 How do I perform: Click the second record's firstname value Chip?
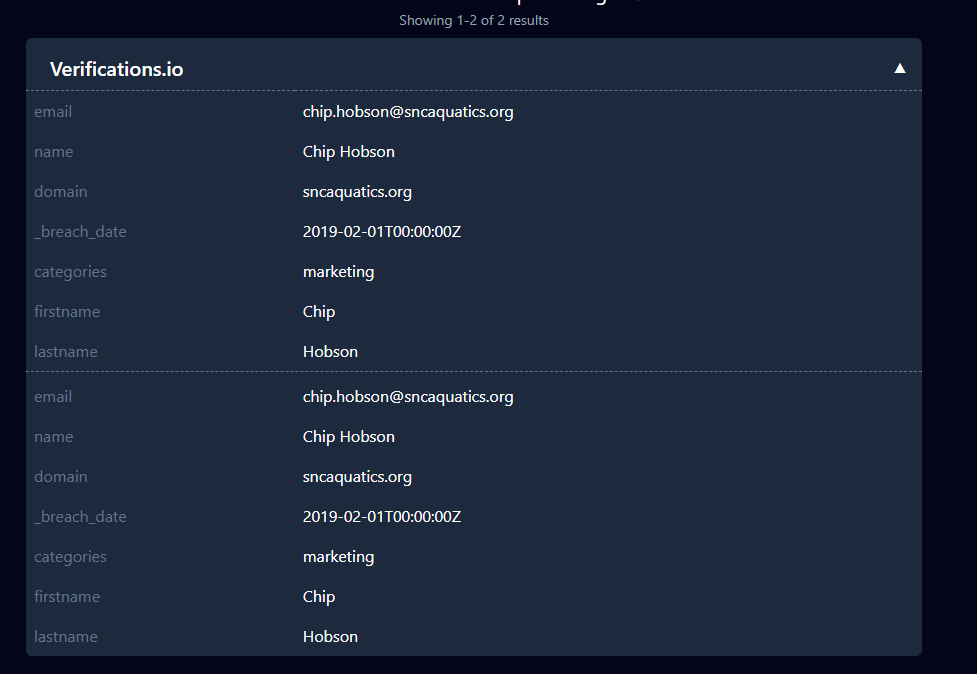click(319, 597)
